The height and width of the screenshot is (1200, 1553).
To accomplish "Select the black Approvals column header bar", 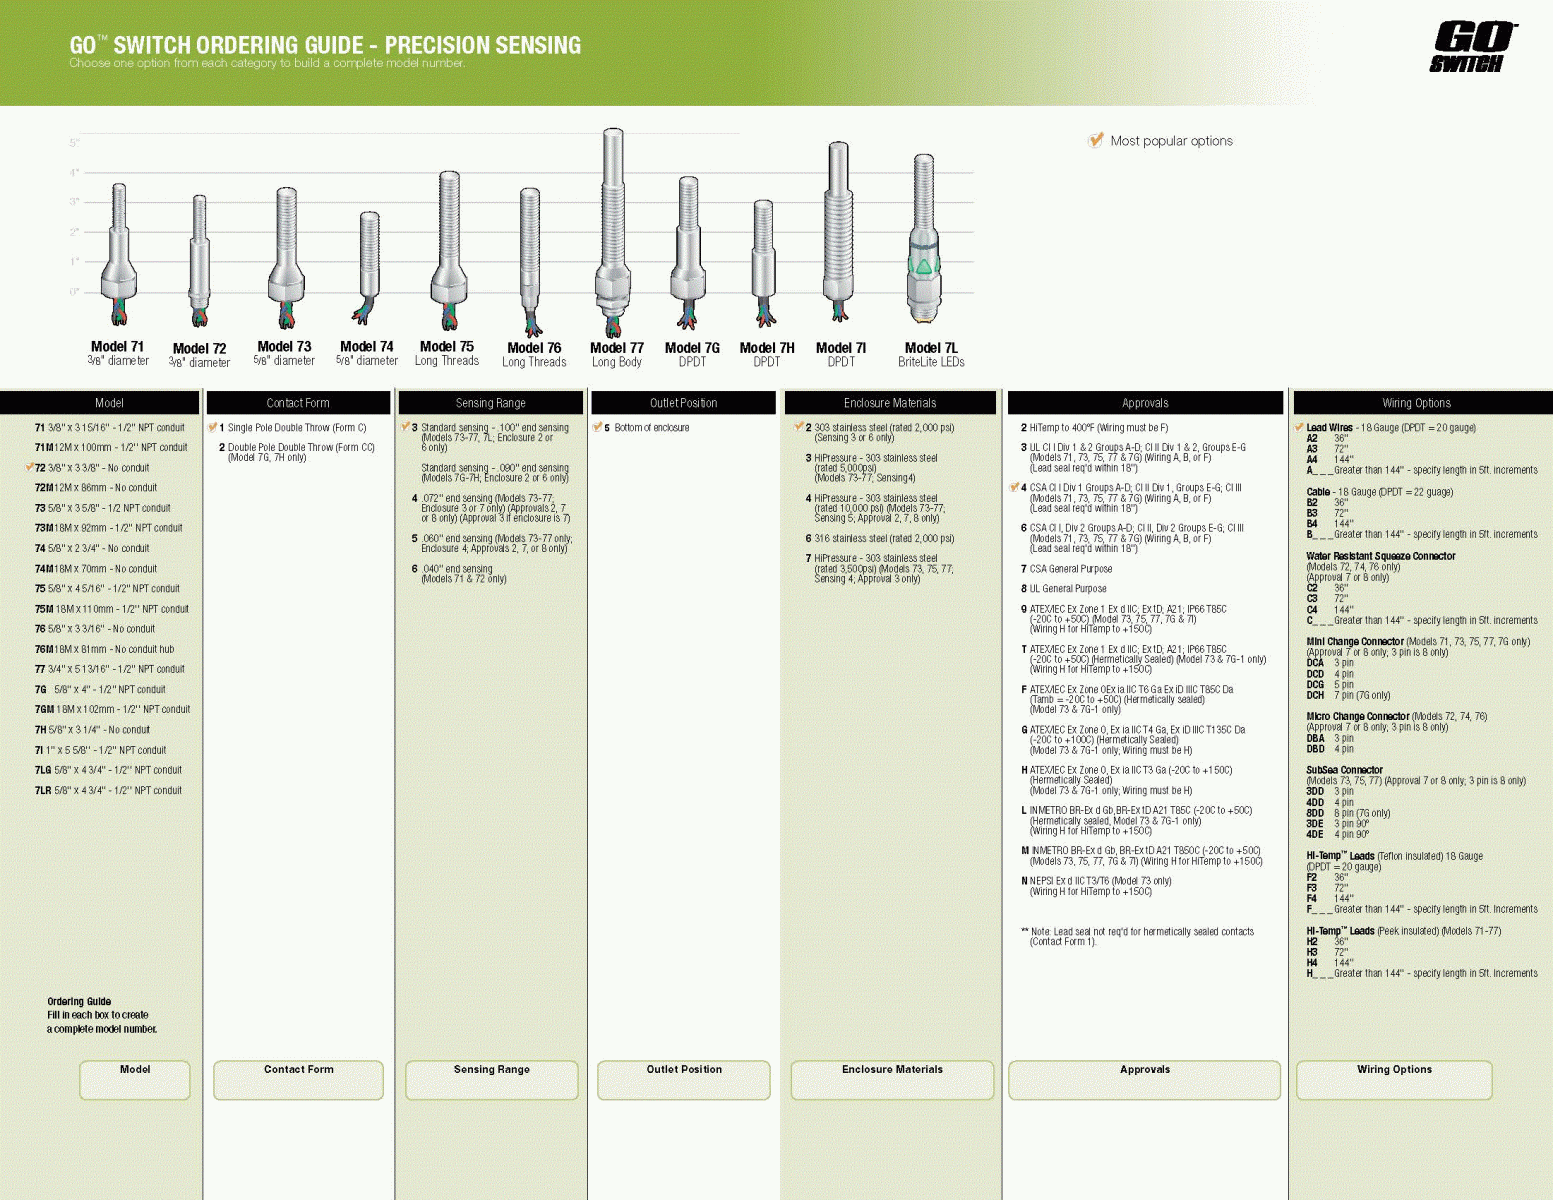I will click(1144, 403).
